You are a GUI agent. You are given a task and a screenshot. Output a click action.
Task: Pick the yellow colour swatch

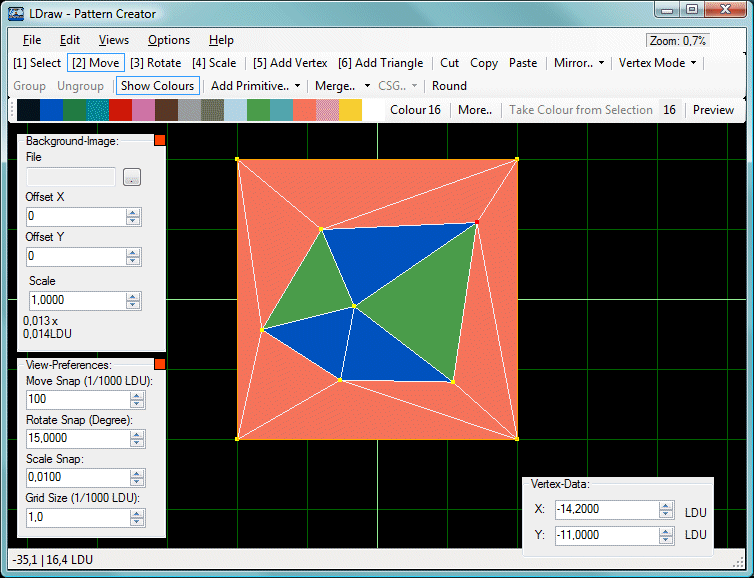pos(351,110)
